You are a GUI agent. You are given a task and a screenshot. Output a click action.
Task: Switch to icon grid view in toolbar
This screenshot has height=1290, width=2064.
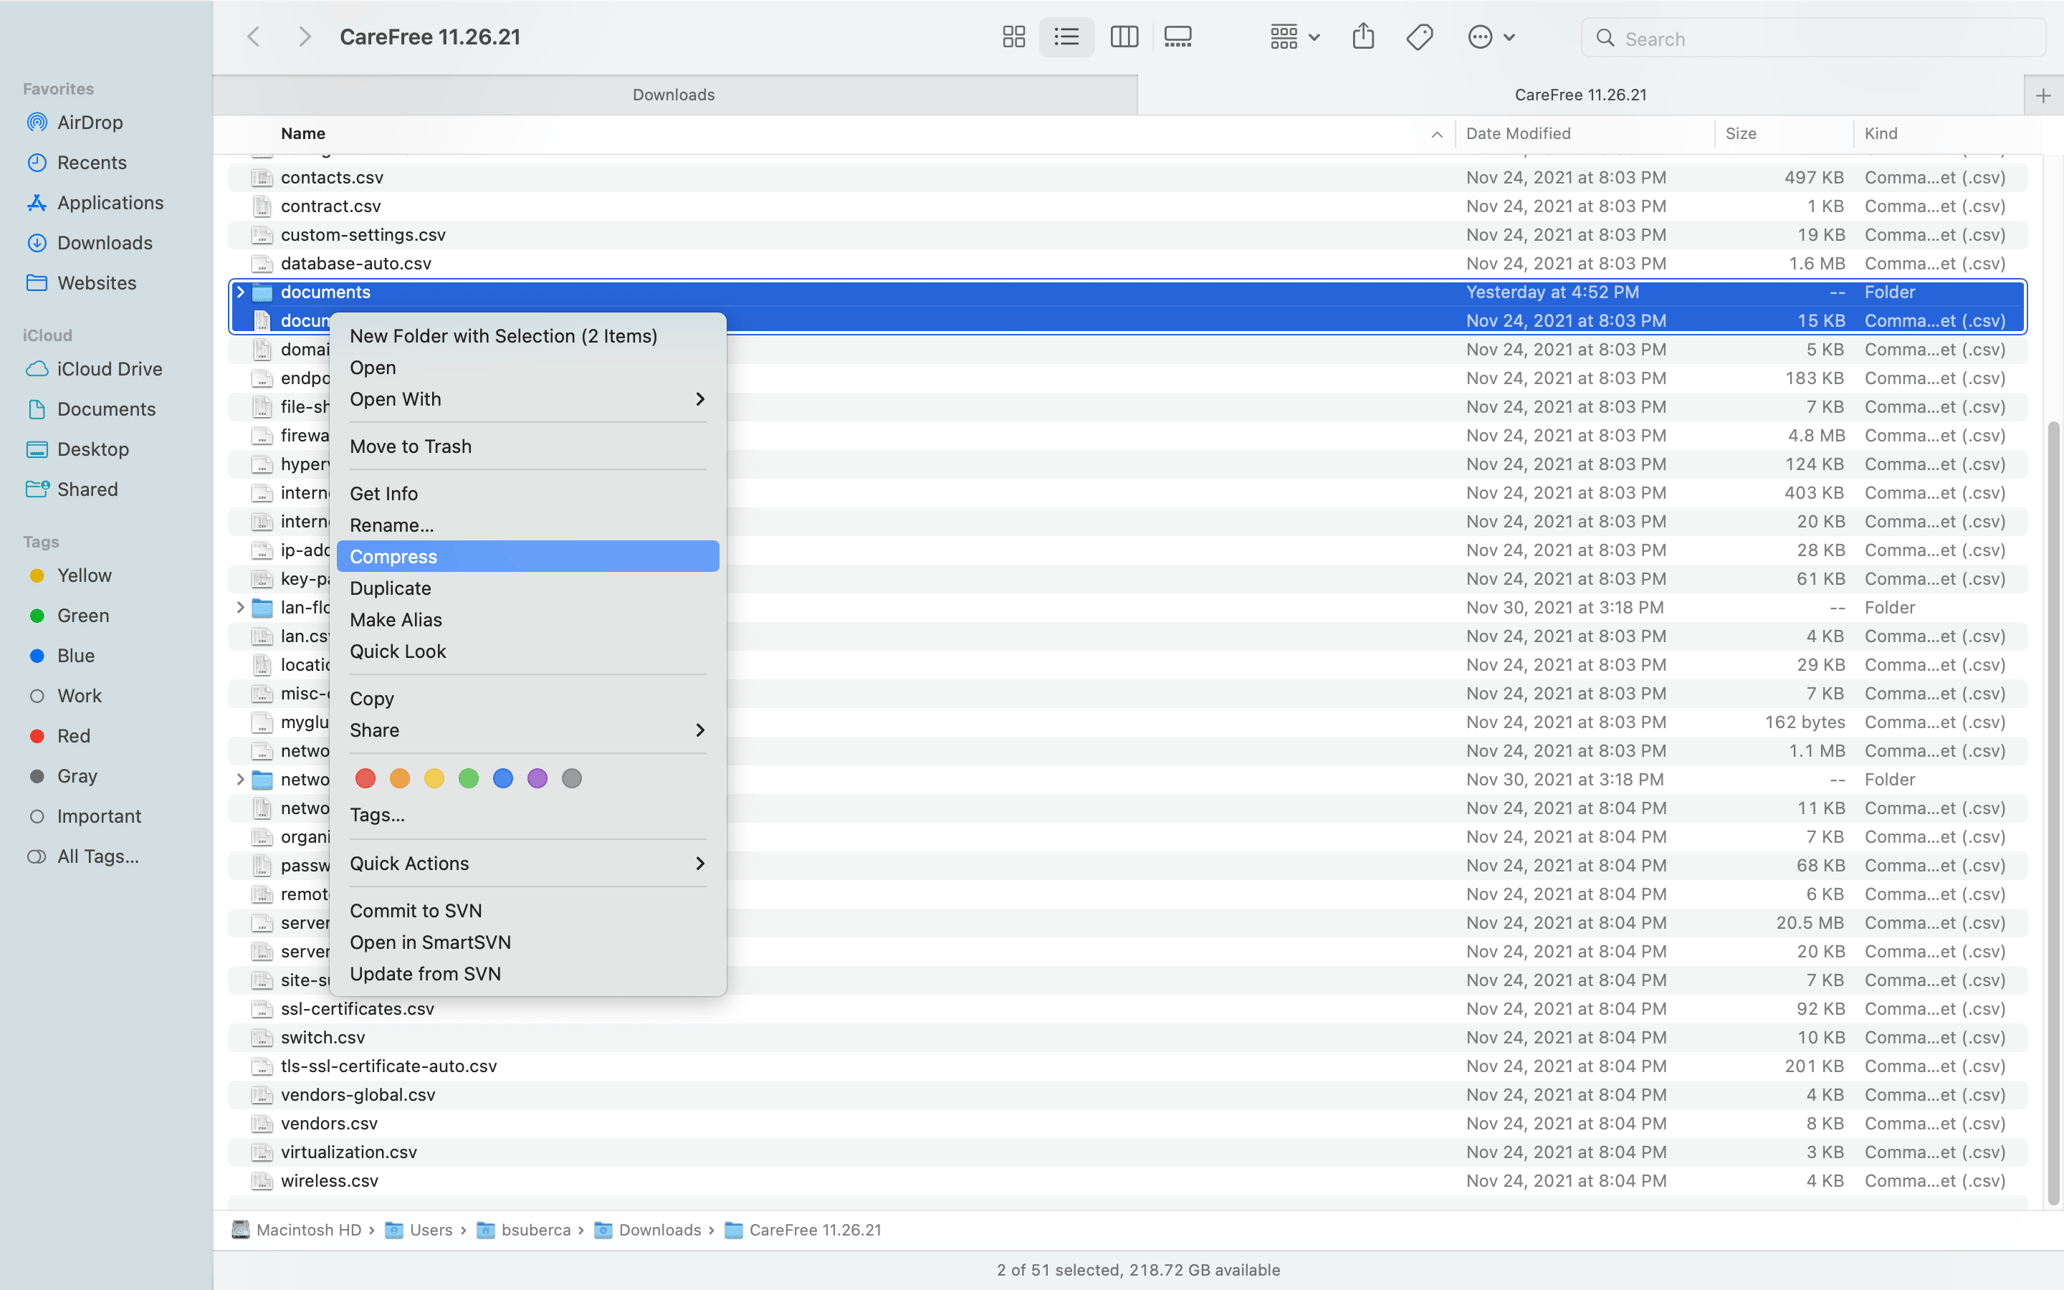point(1013,37)
